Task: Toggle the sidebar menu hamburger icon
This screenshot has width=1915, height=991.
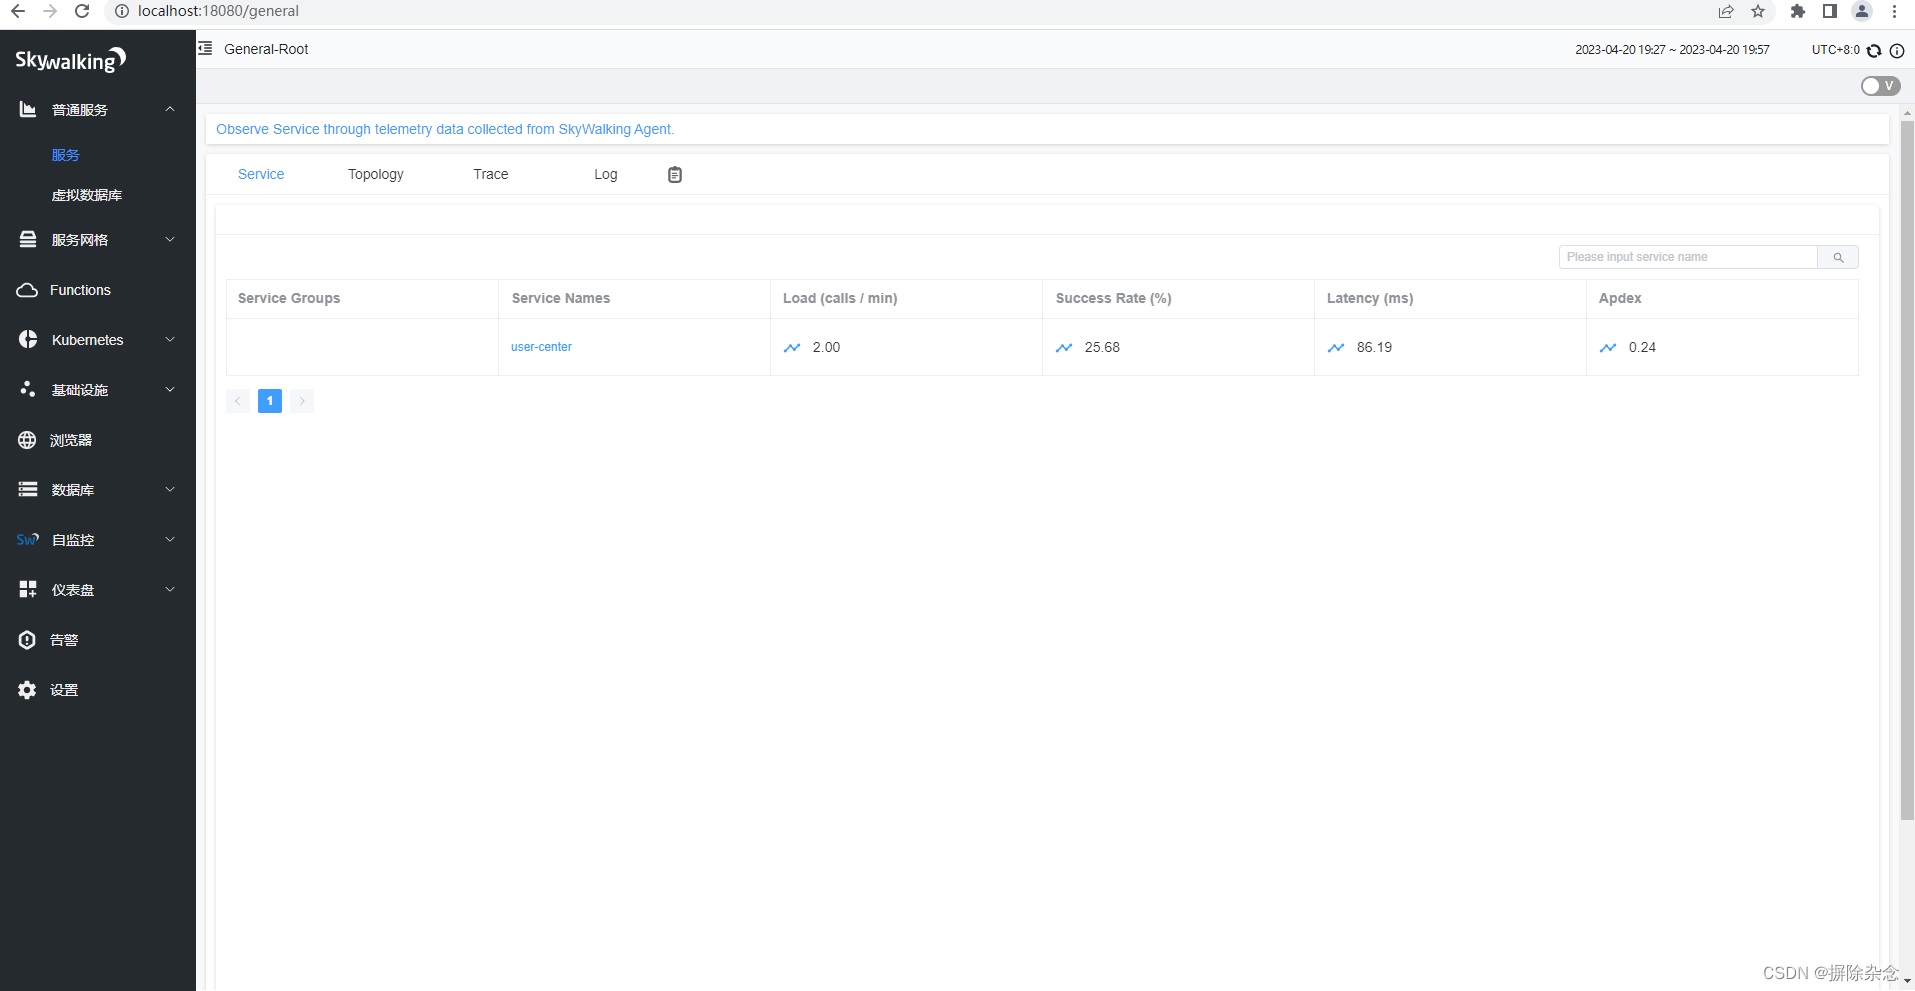Action: pos(204,48)
